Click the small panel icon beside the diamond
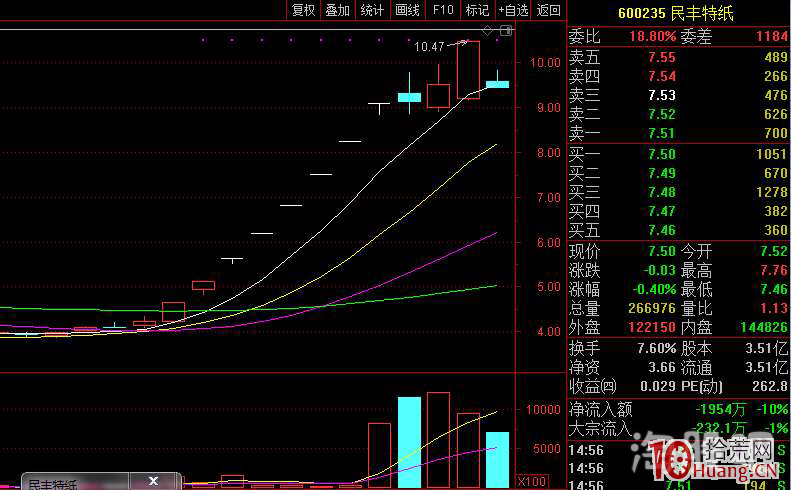Viewport: 791px width, 490px height. [506, 31]
